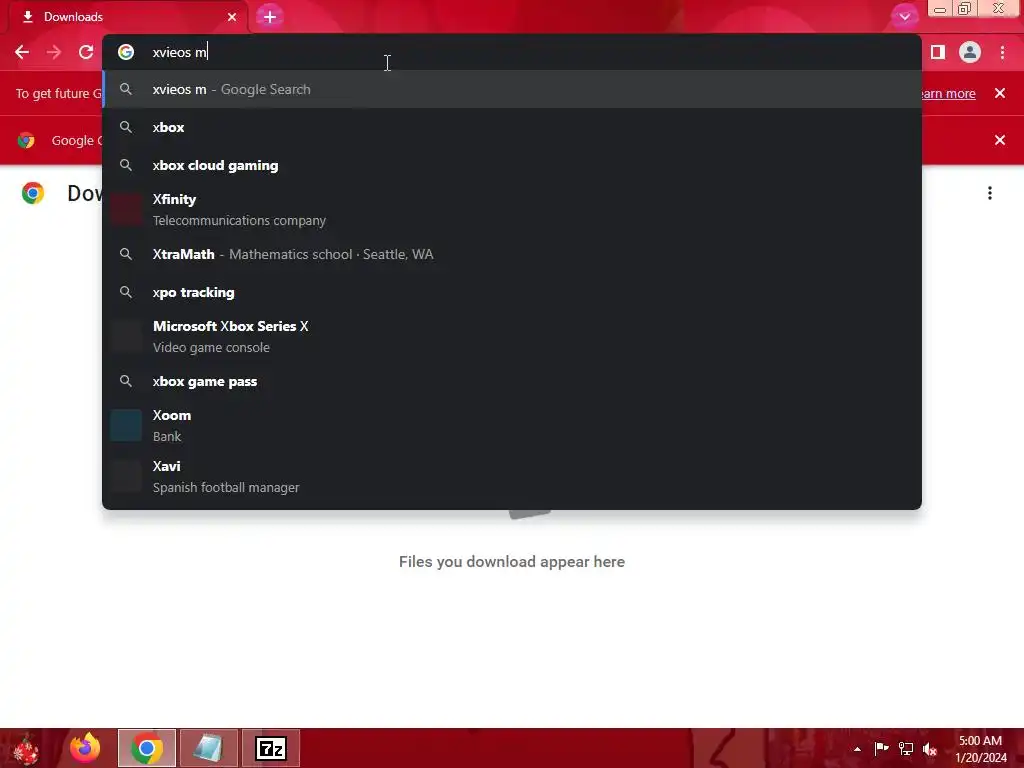Open a new tab with plus button
1024x768 pixels.
[270, 17]
